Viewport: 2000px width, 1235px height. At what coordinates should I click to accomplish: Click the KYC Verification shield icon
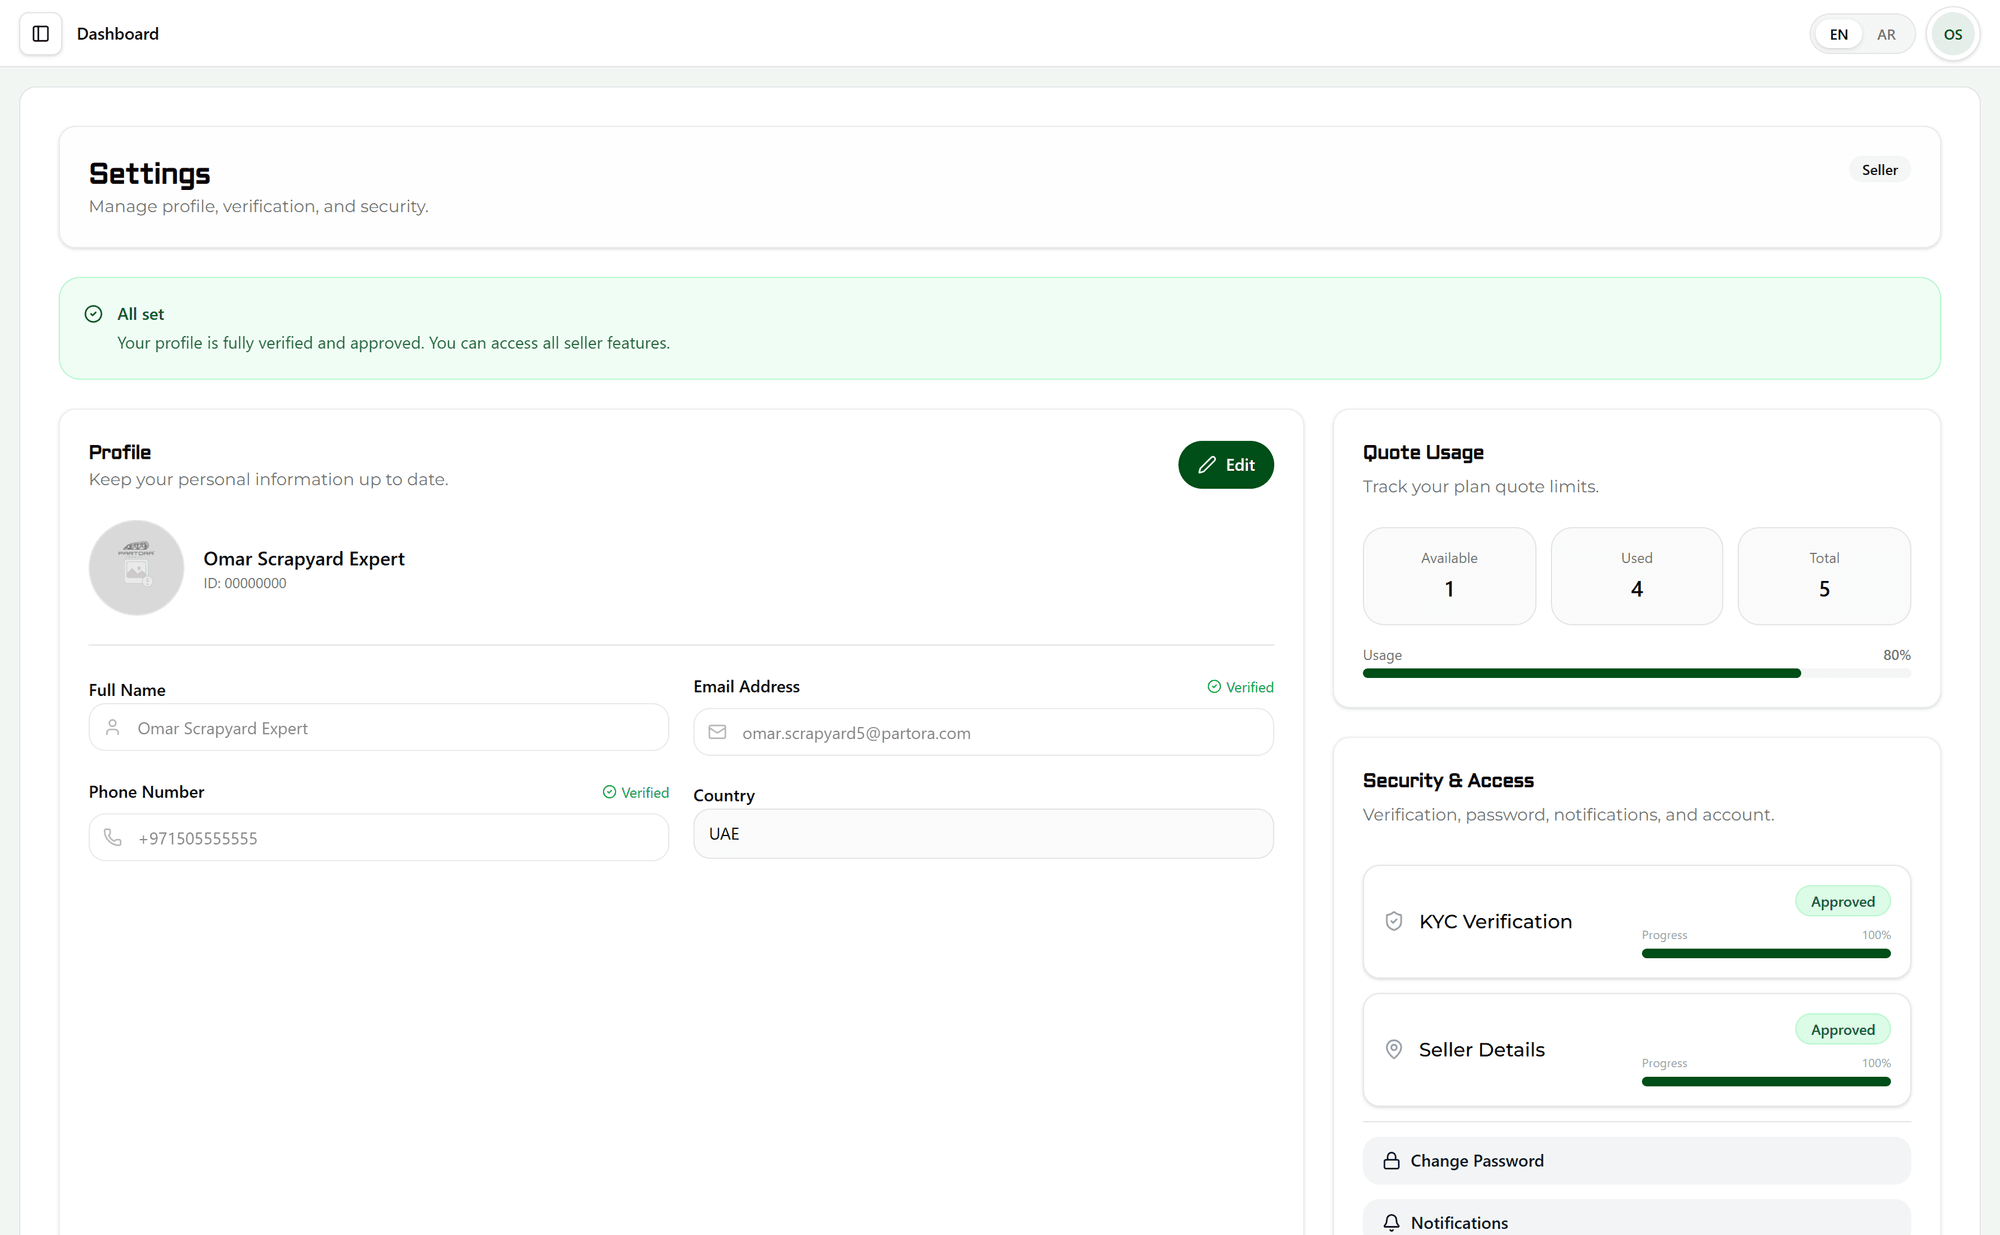[1394, 921]
